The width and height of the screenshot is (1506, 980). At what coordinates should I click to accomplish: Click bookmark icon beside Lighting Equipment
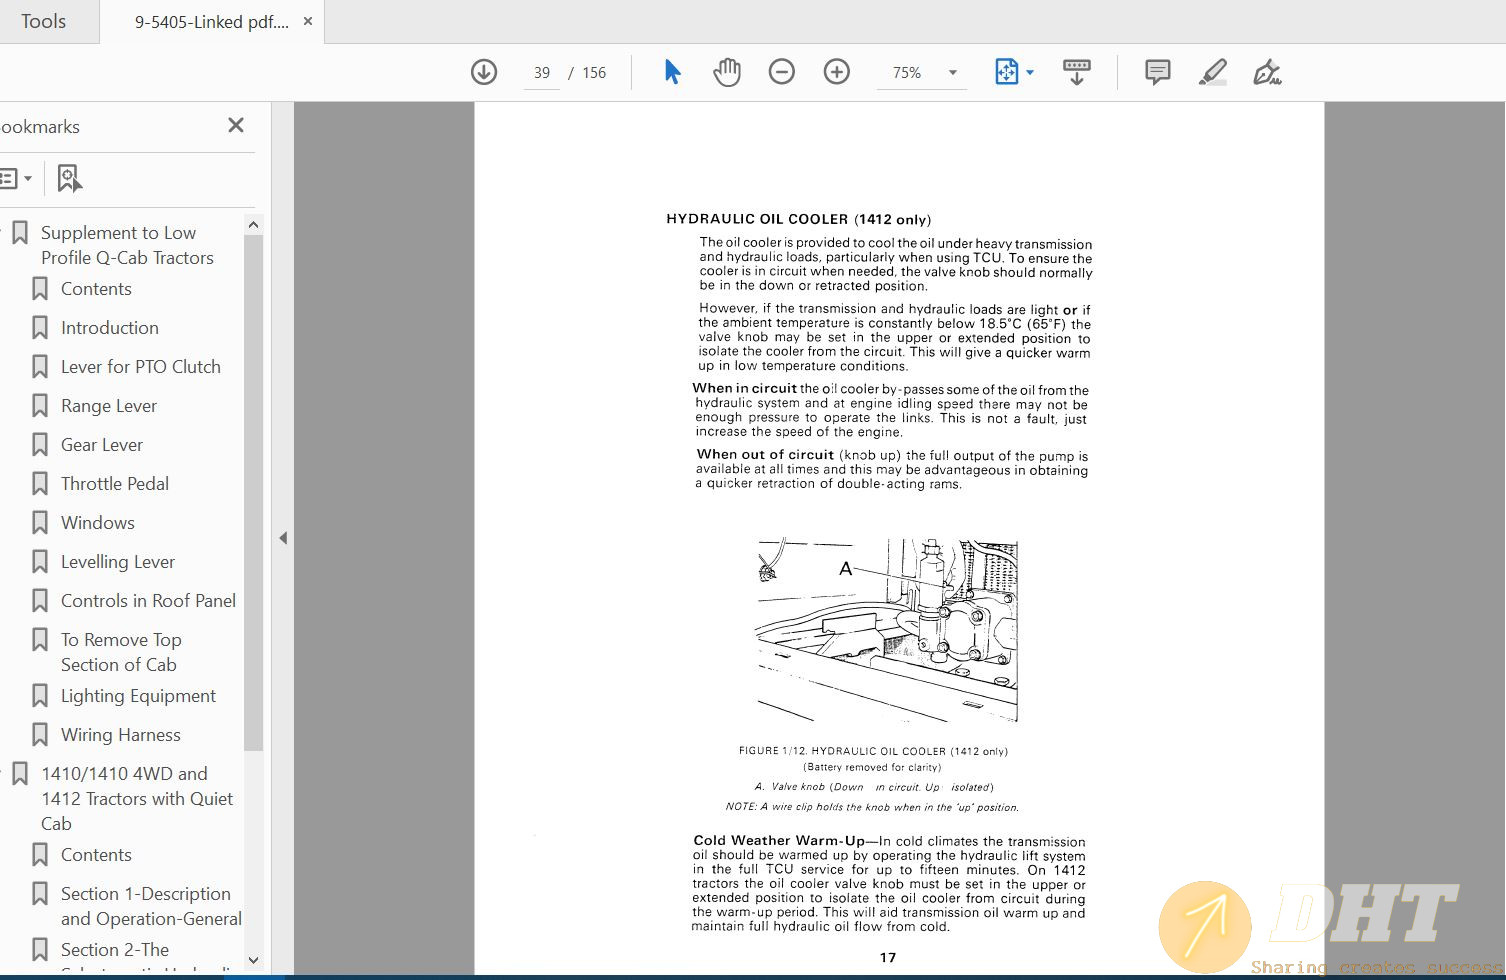point(40,696)
